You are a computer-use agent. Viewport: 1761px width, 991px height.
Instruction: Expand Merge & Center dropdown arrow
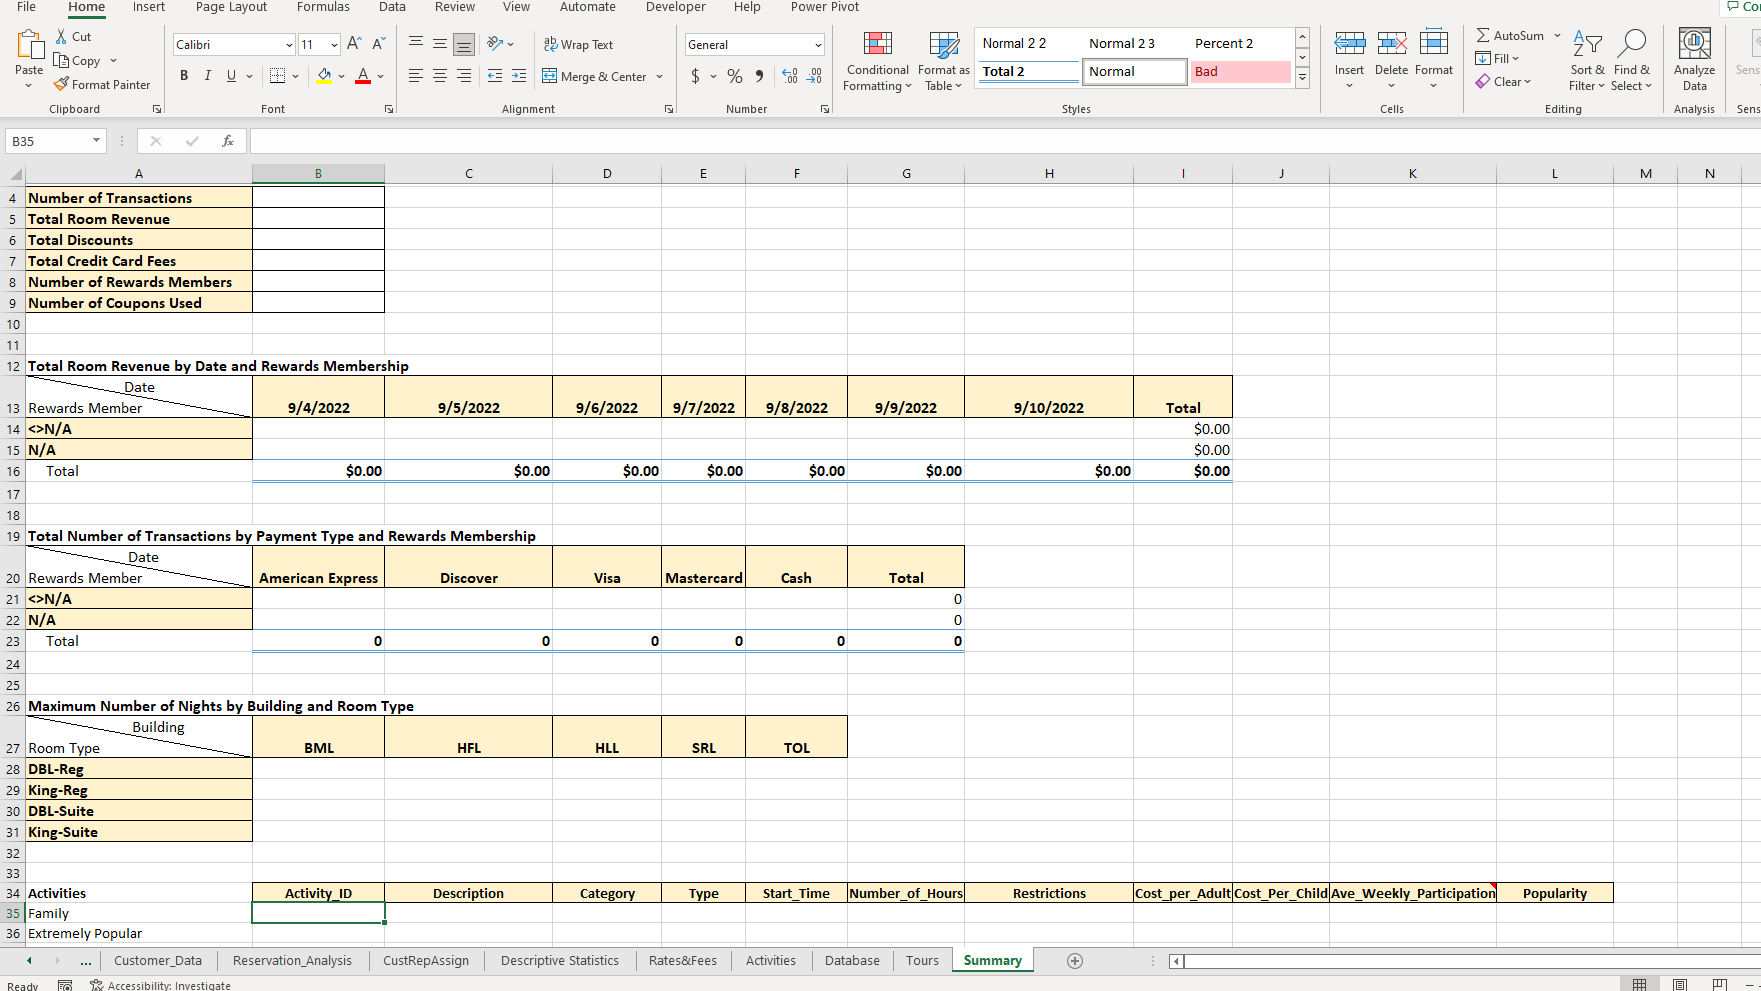[x=660, y=77]
